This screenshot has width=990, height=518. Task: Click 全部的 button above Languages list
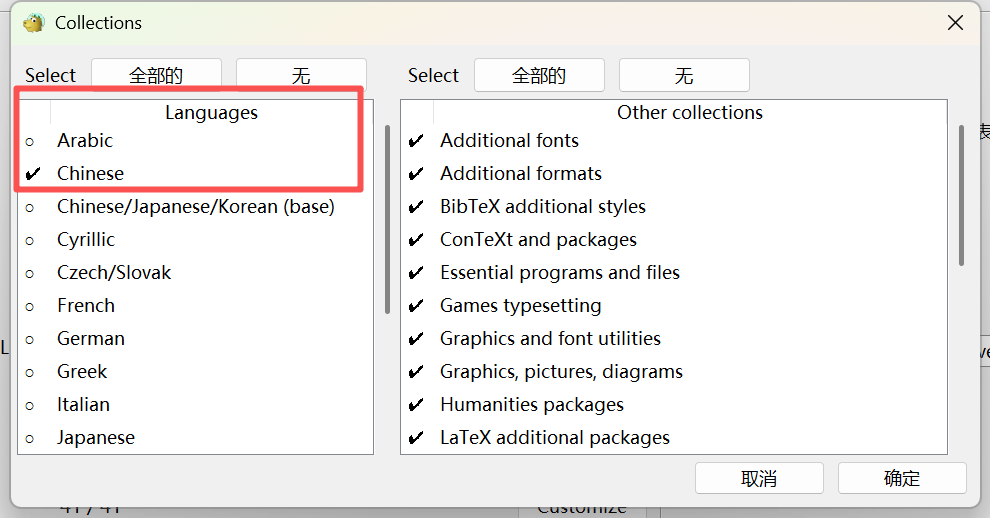(156, 75)
